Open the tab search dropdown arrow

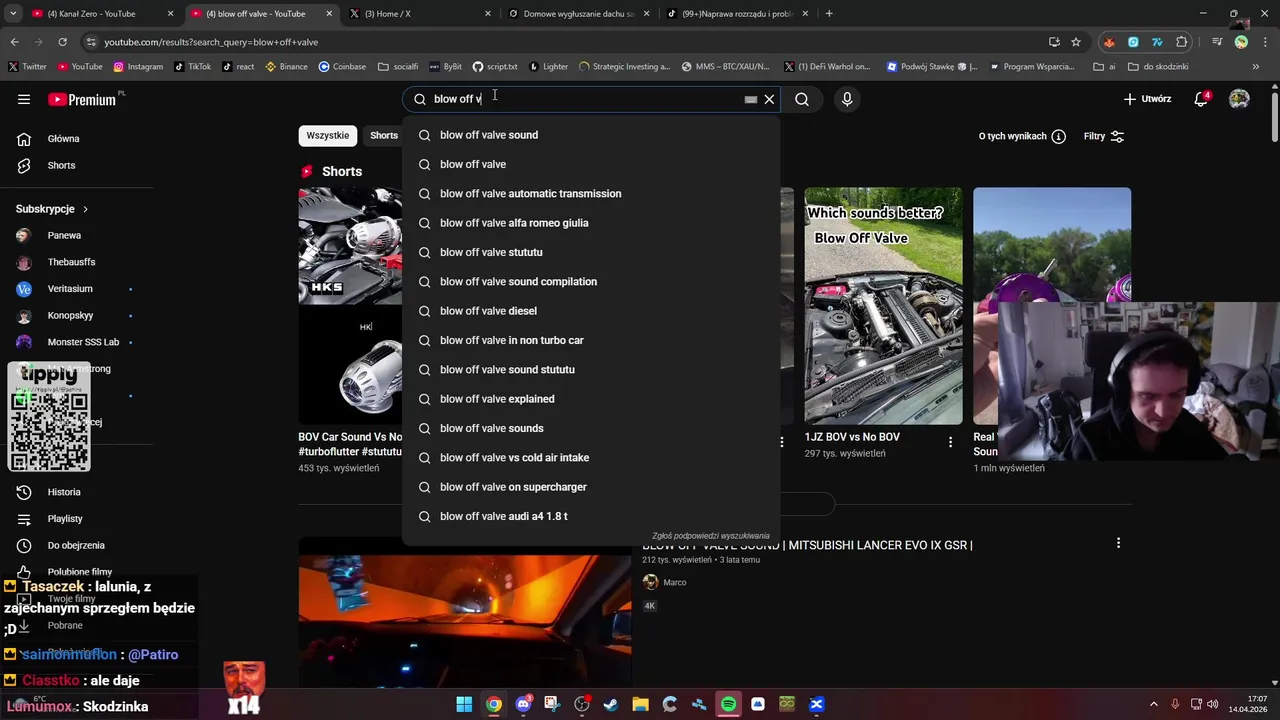(13, 14)
